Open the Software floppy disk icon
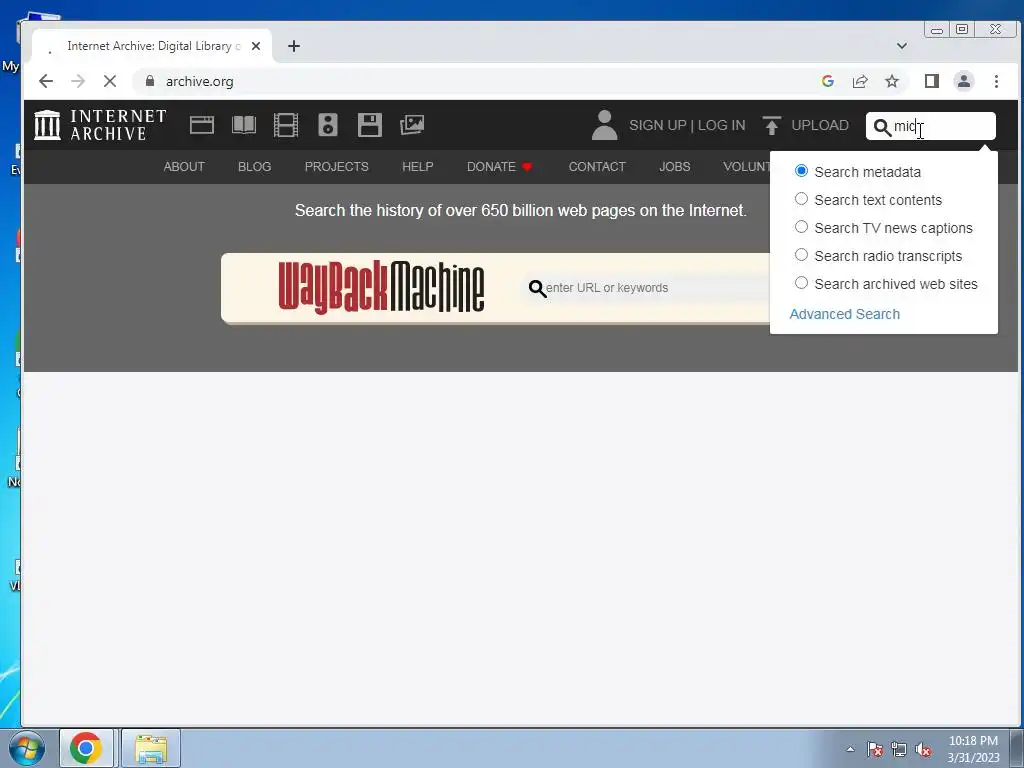1024x768 pixels. [x=370, y=125]
